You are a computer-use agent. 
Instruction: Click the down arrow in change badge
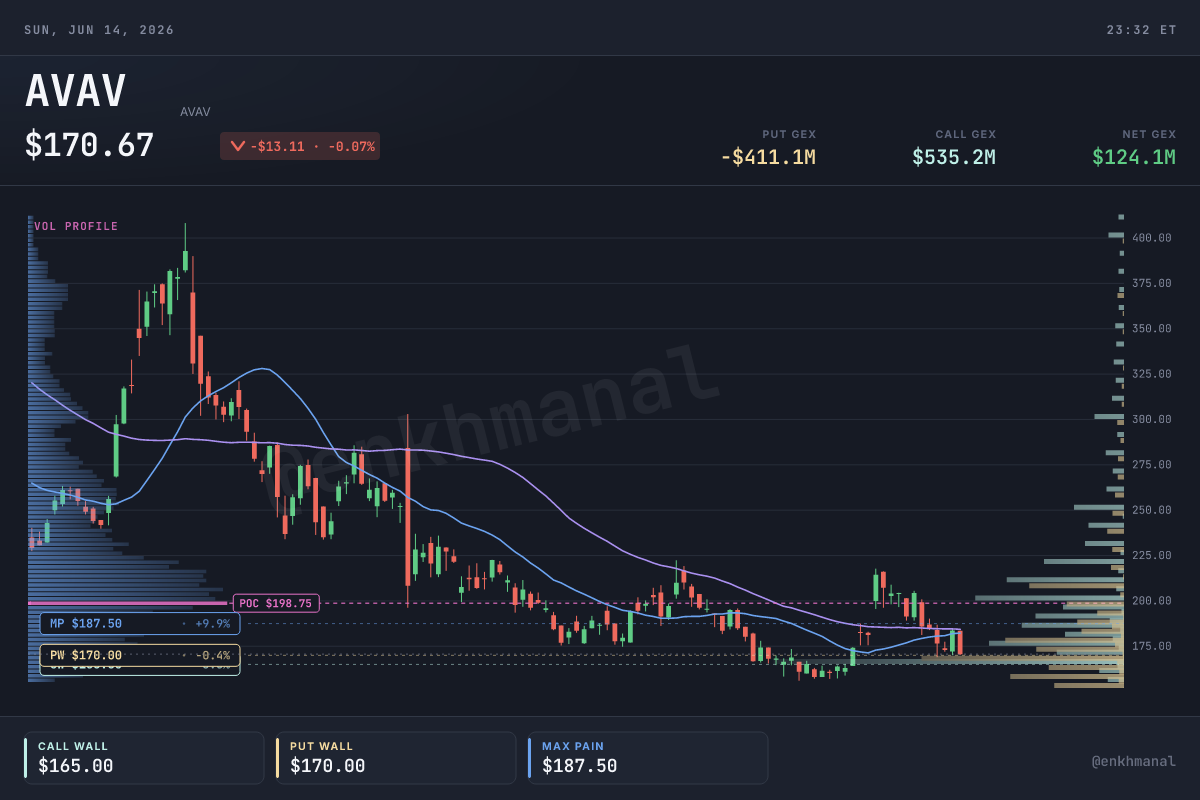point(237,146)
